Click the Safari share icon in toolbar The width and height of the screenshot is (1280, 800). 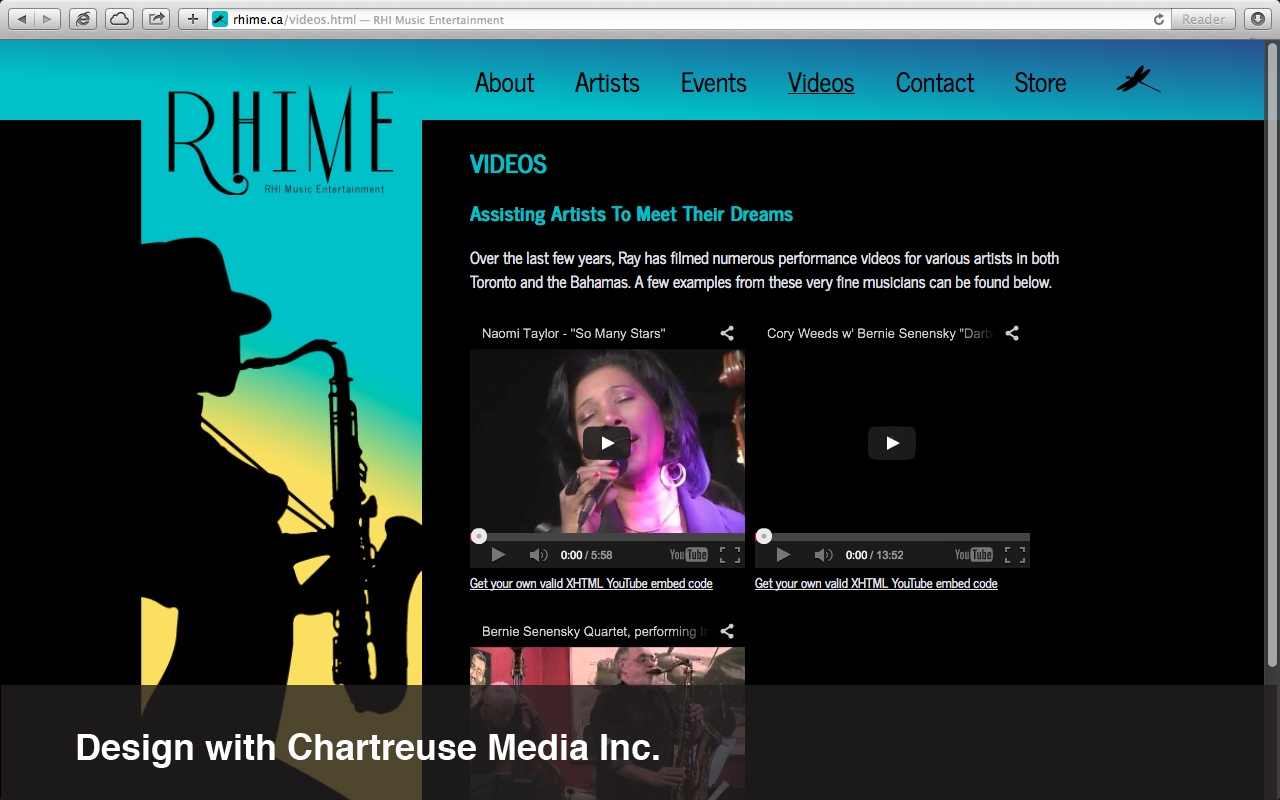[x=155, y=19]
